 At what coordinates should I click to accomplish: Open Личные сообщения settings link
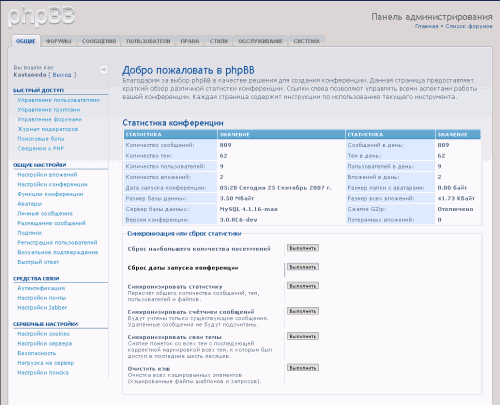45,213
